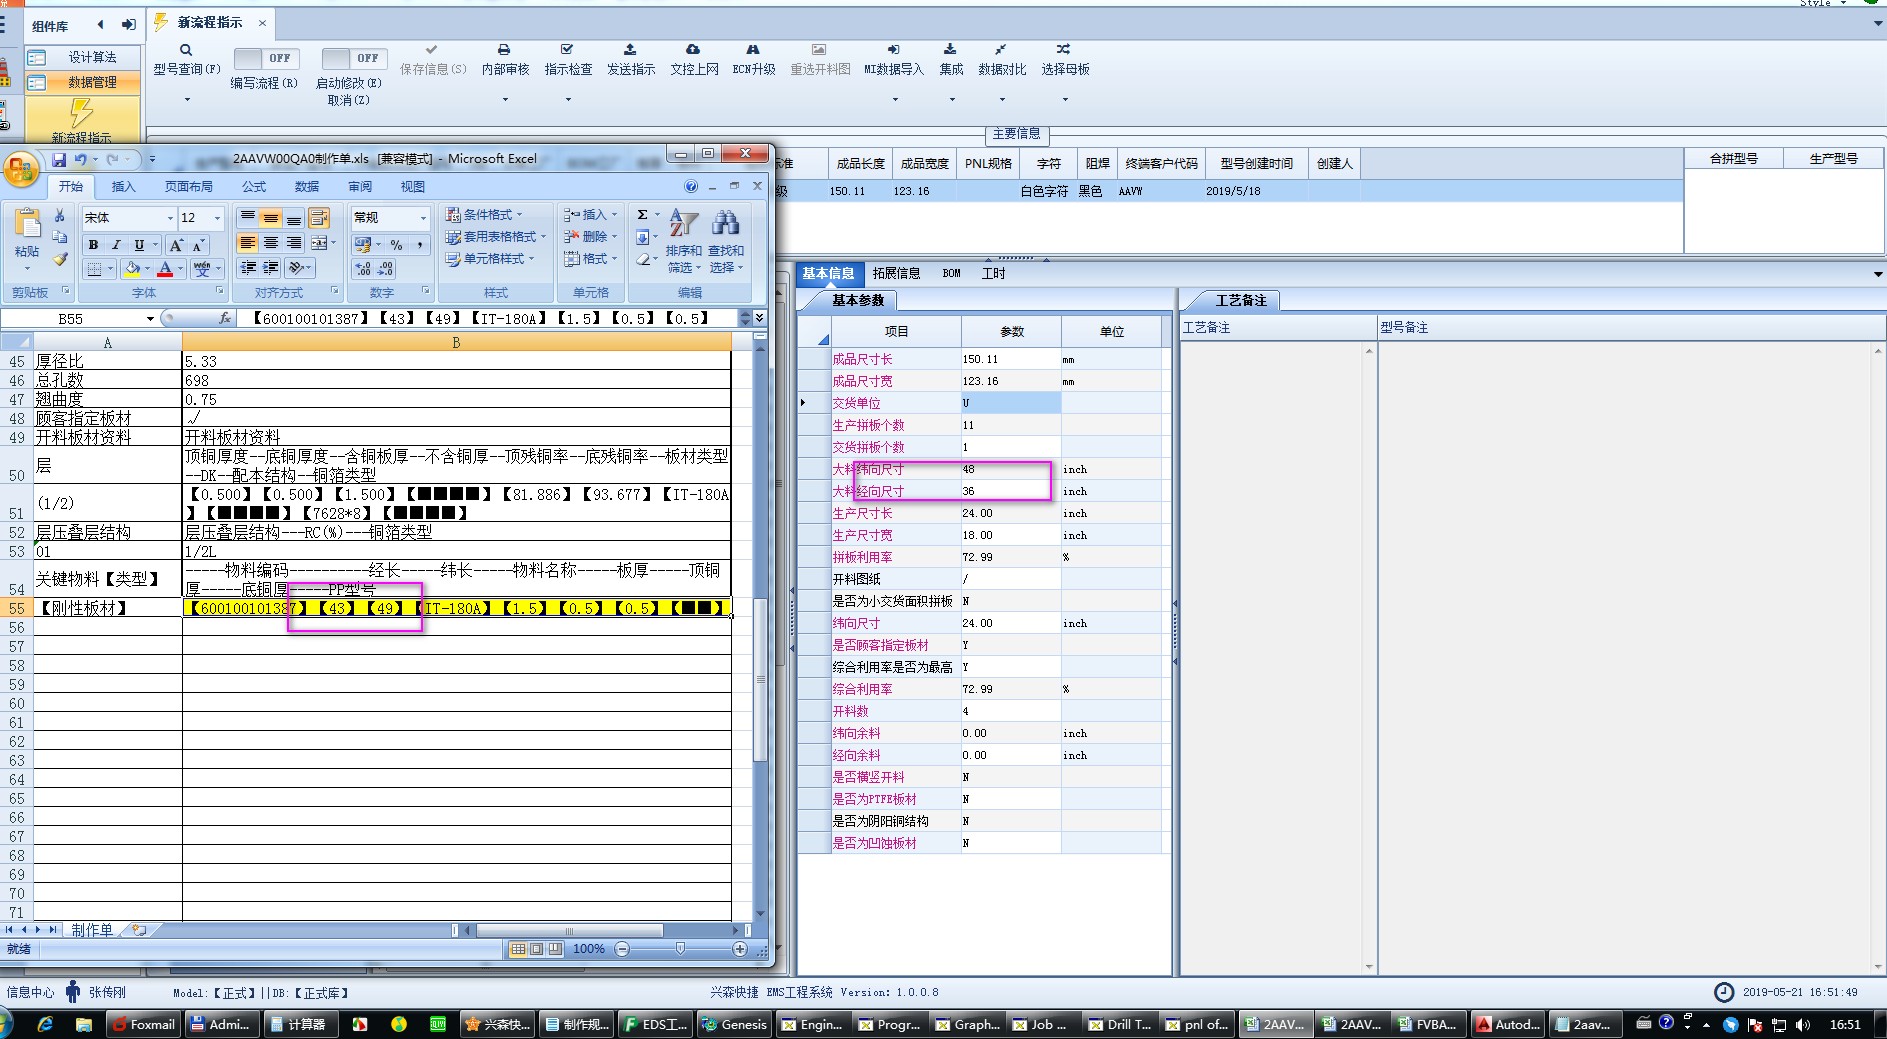Switch to Excel 插入 ribbon tab
This screenshot has width=1887, height=1039.
point(123,187)
